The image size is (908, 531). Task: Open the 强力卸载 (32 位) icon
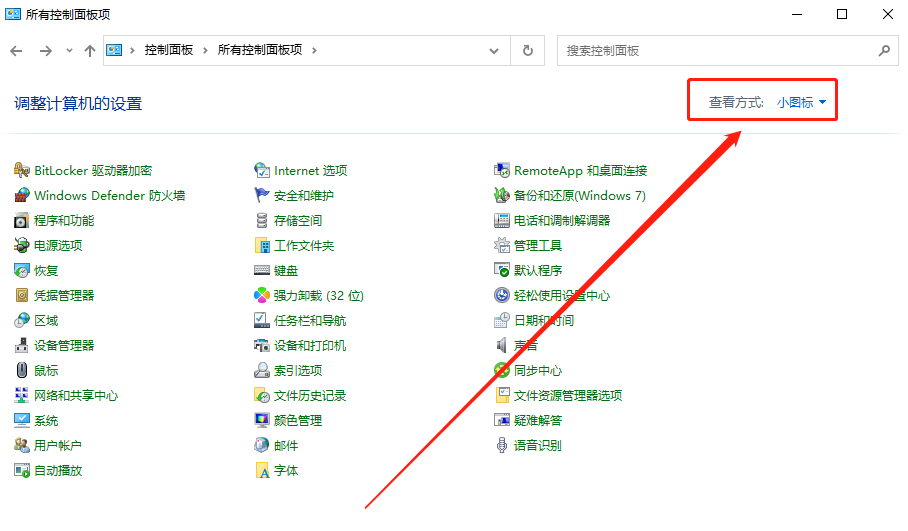coord(262,296)
